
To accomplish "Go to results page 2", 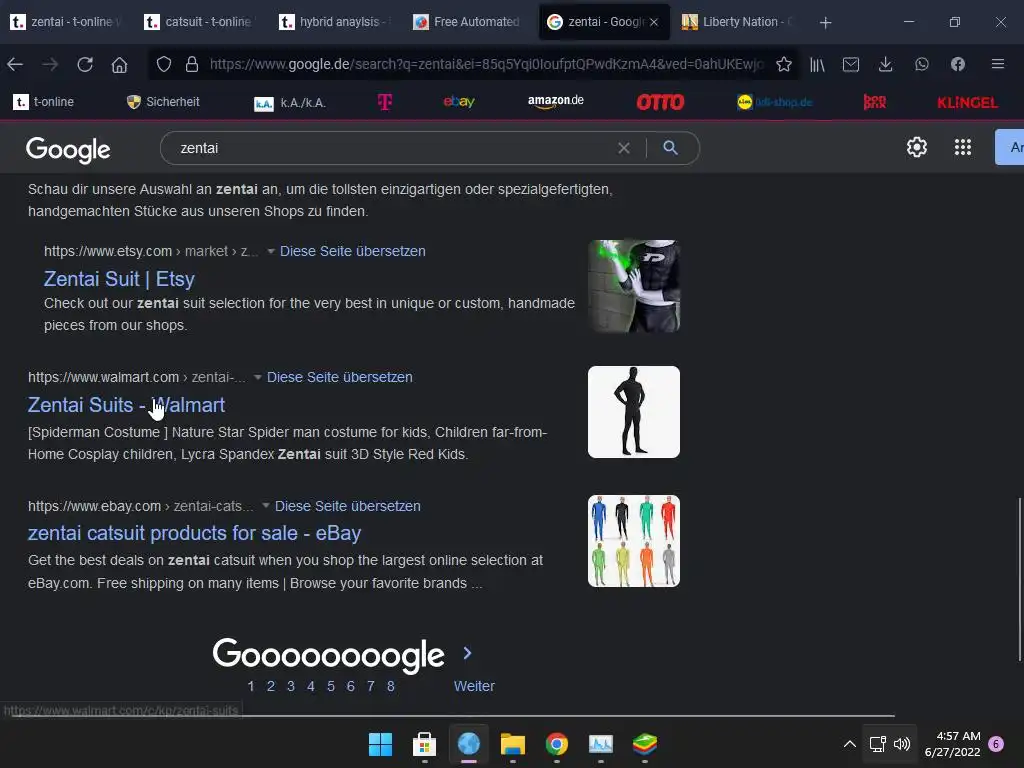I will [x=271, y=686].
